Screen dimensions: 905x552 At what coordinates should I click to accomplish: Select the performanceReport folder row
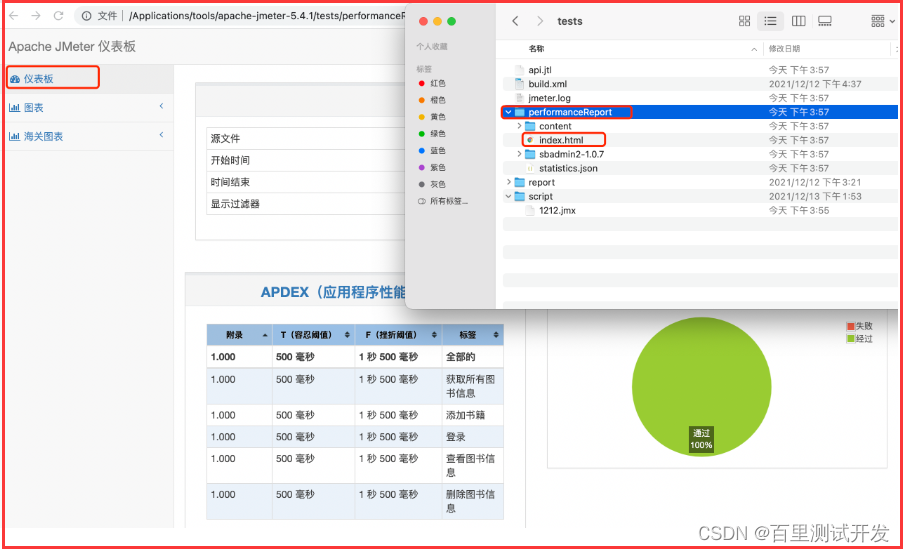(700, 112)
